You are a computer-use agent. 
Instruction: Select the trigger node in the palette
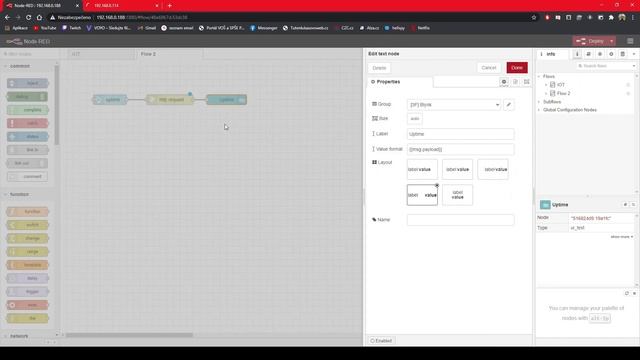click(28, 292)
